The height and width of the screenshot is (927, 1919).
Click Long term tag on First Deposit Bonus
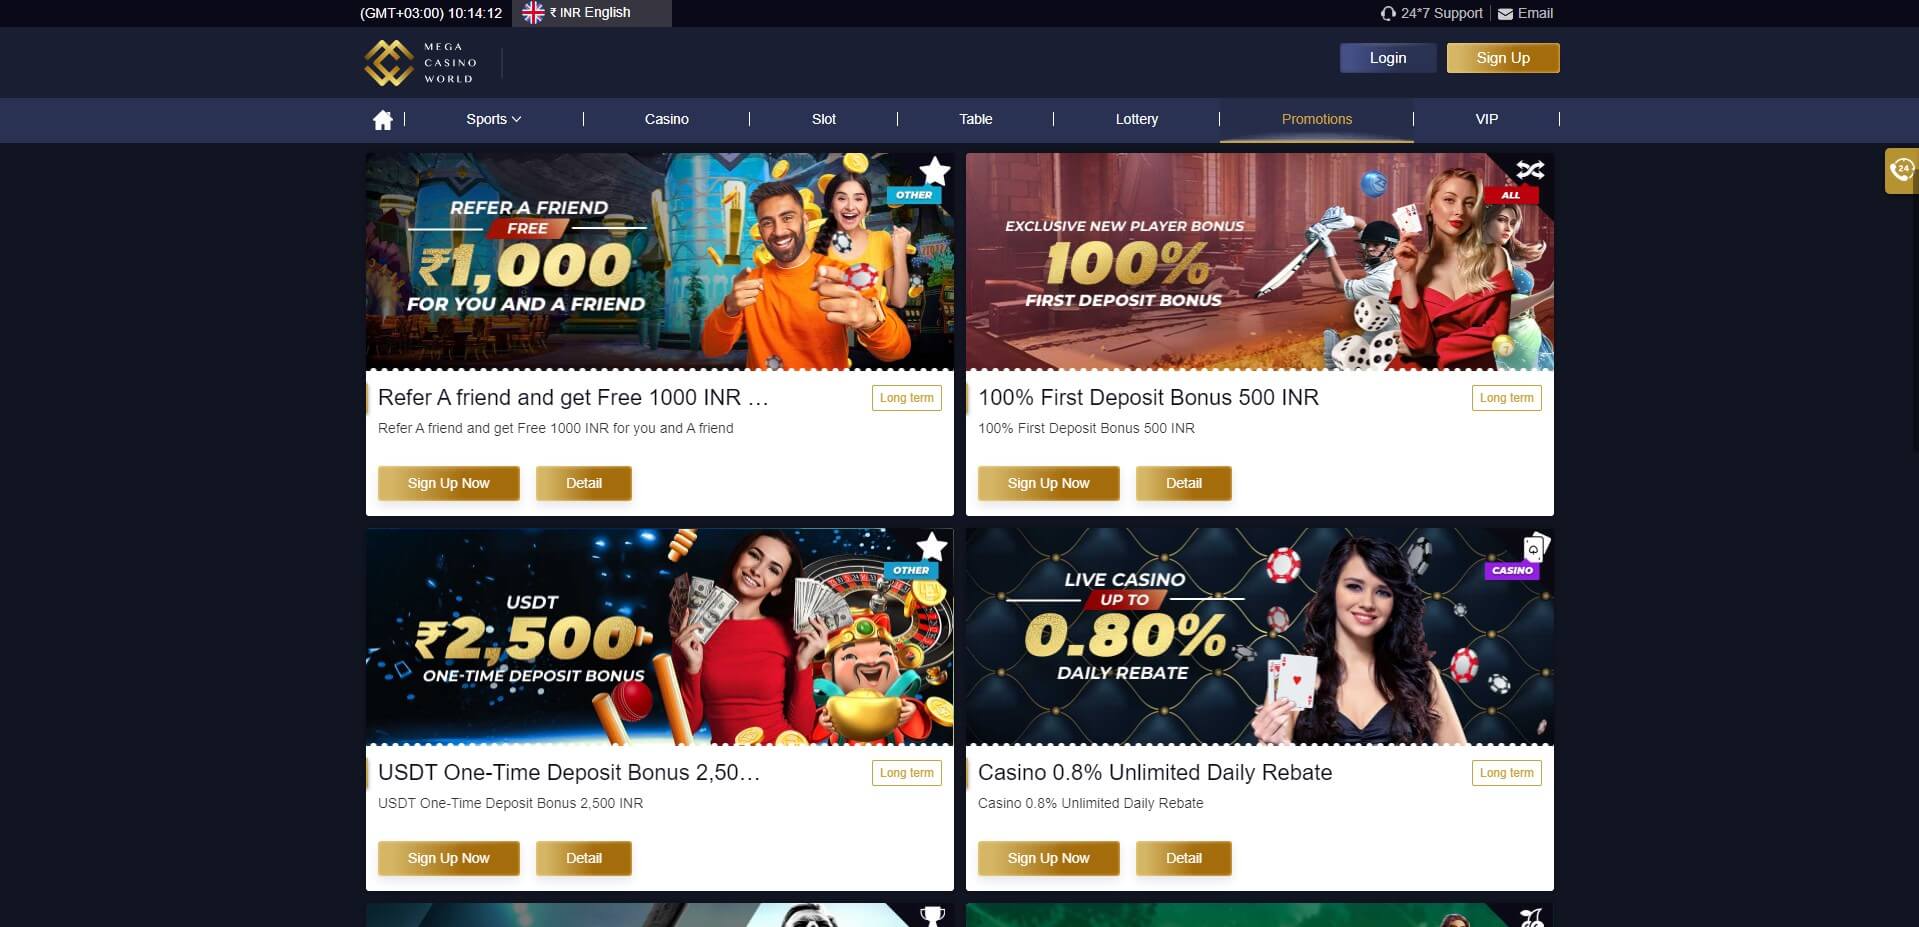1507,398
